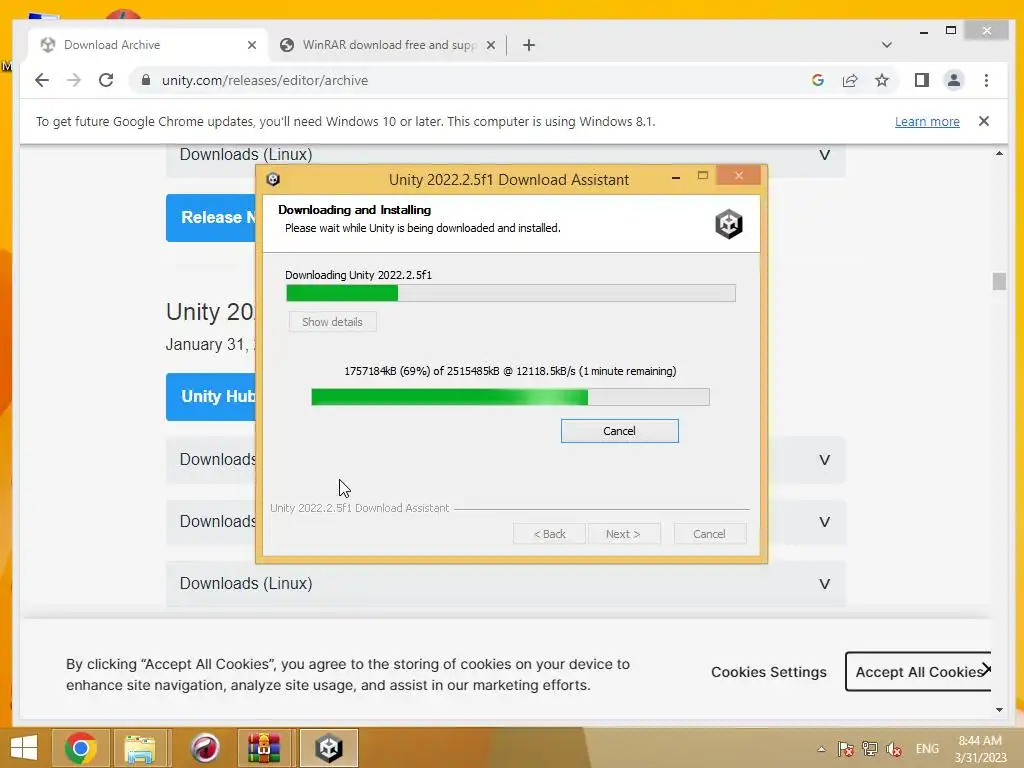1024x768 pixels.
Task: Click the download status text with 69%
Action: click(510, 371)
